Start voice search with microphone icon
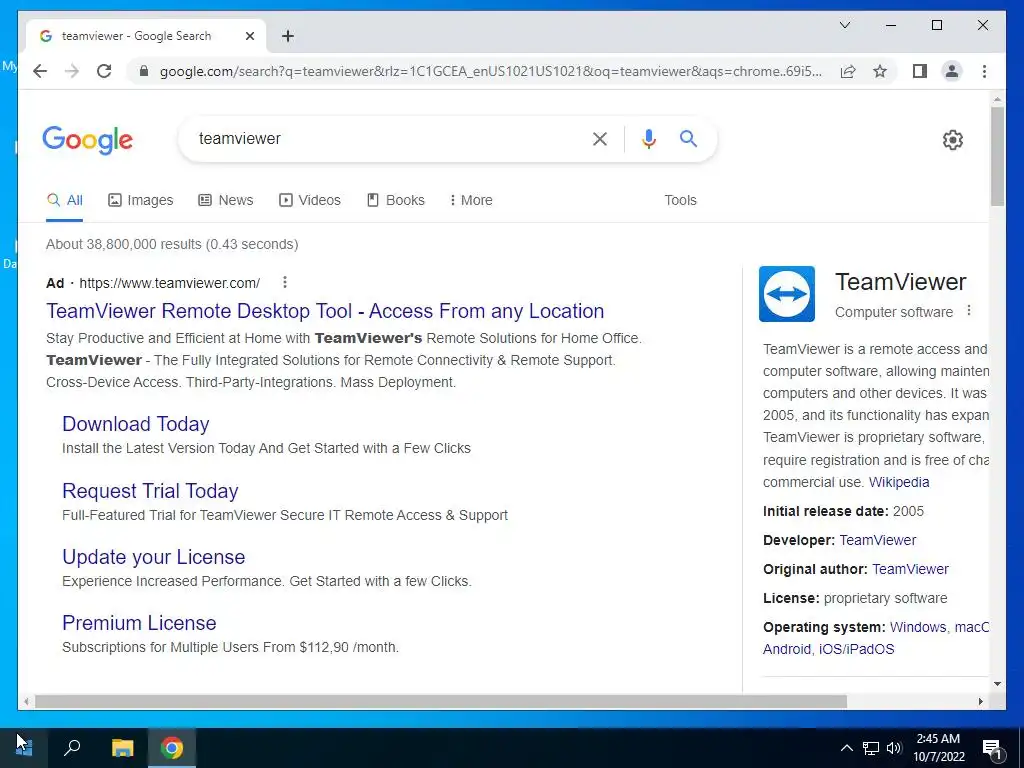1024x768 pixels. pyautogui.click(x=648, y=138)
